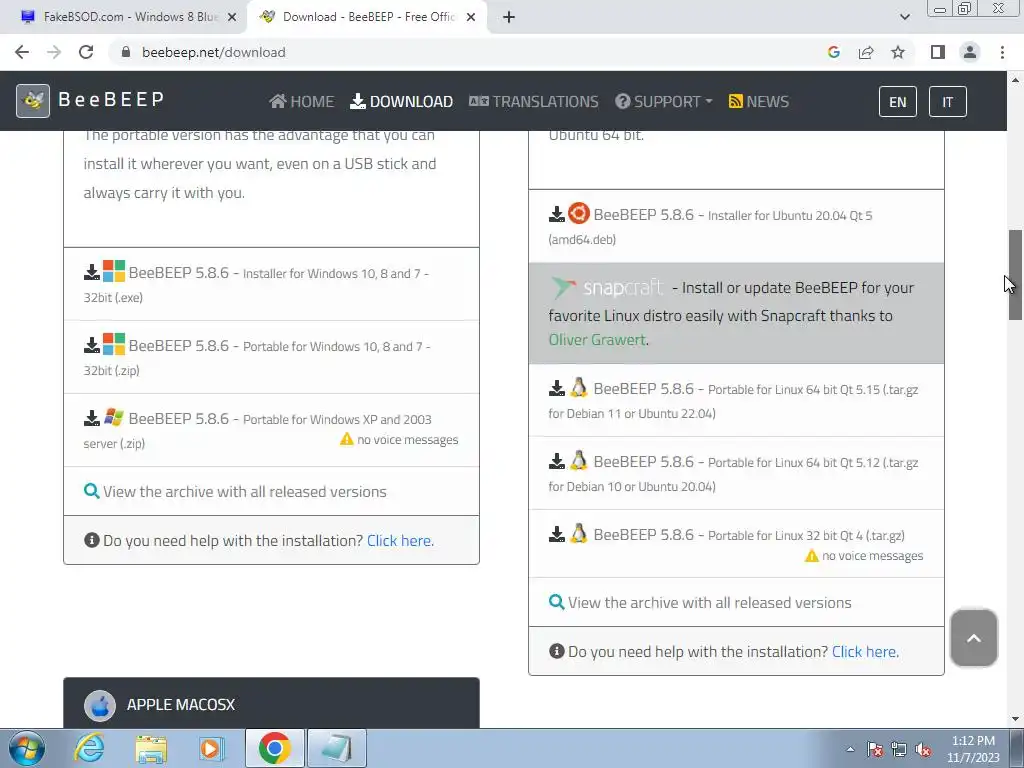This screenshot has width=1024, height=768.
Task: Click the volume tray icon
Action: [923, 750]
